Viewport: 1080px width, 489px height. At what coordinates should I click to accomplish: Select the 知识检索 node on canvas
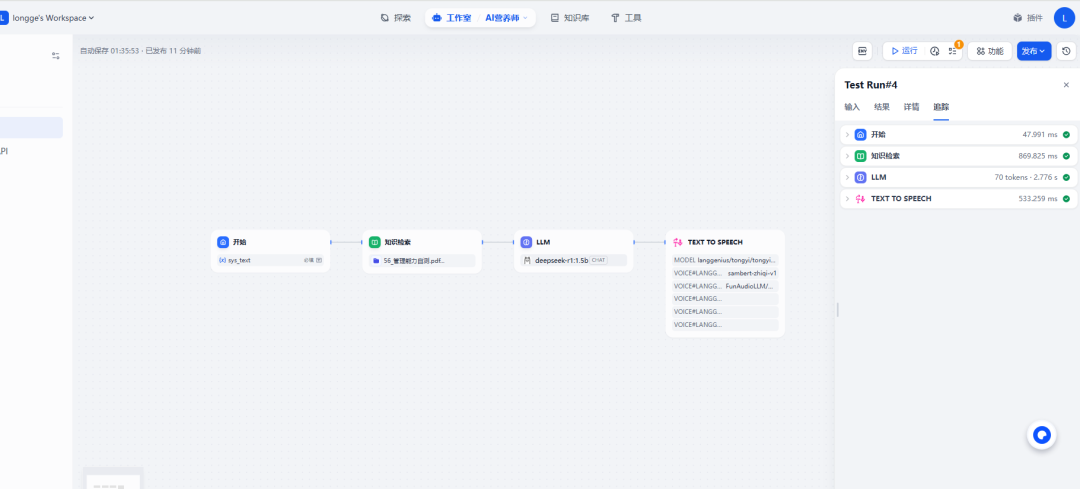pos(422,251)
